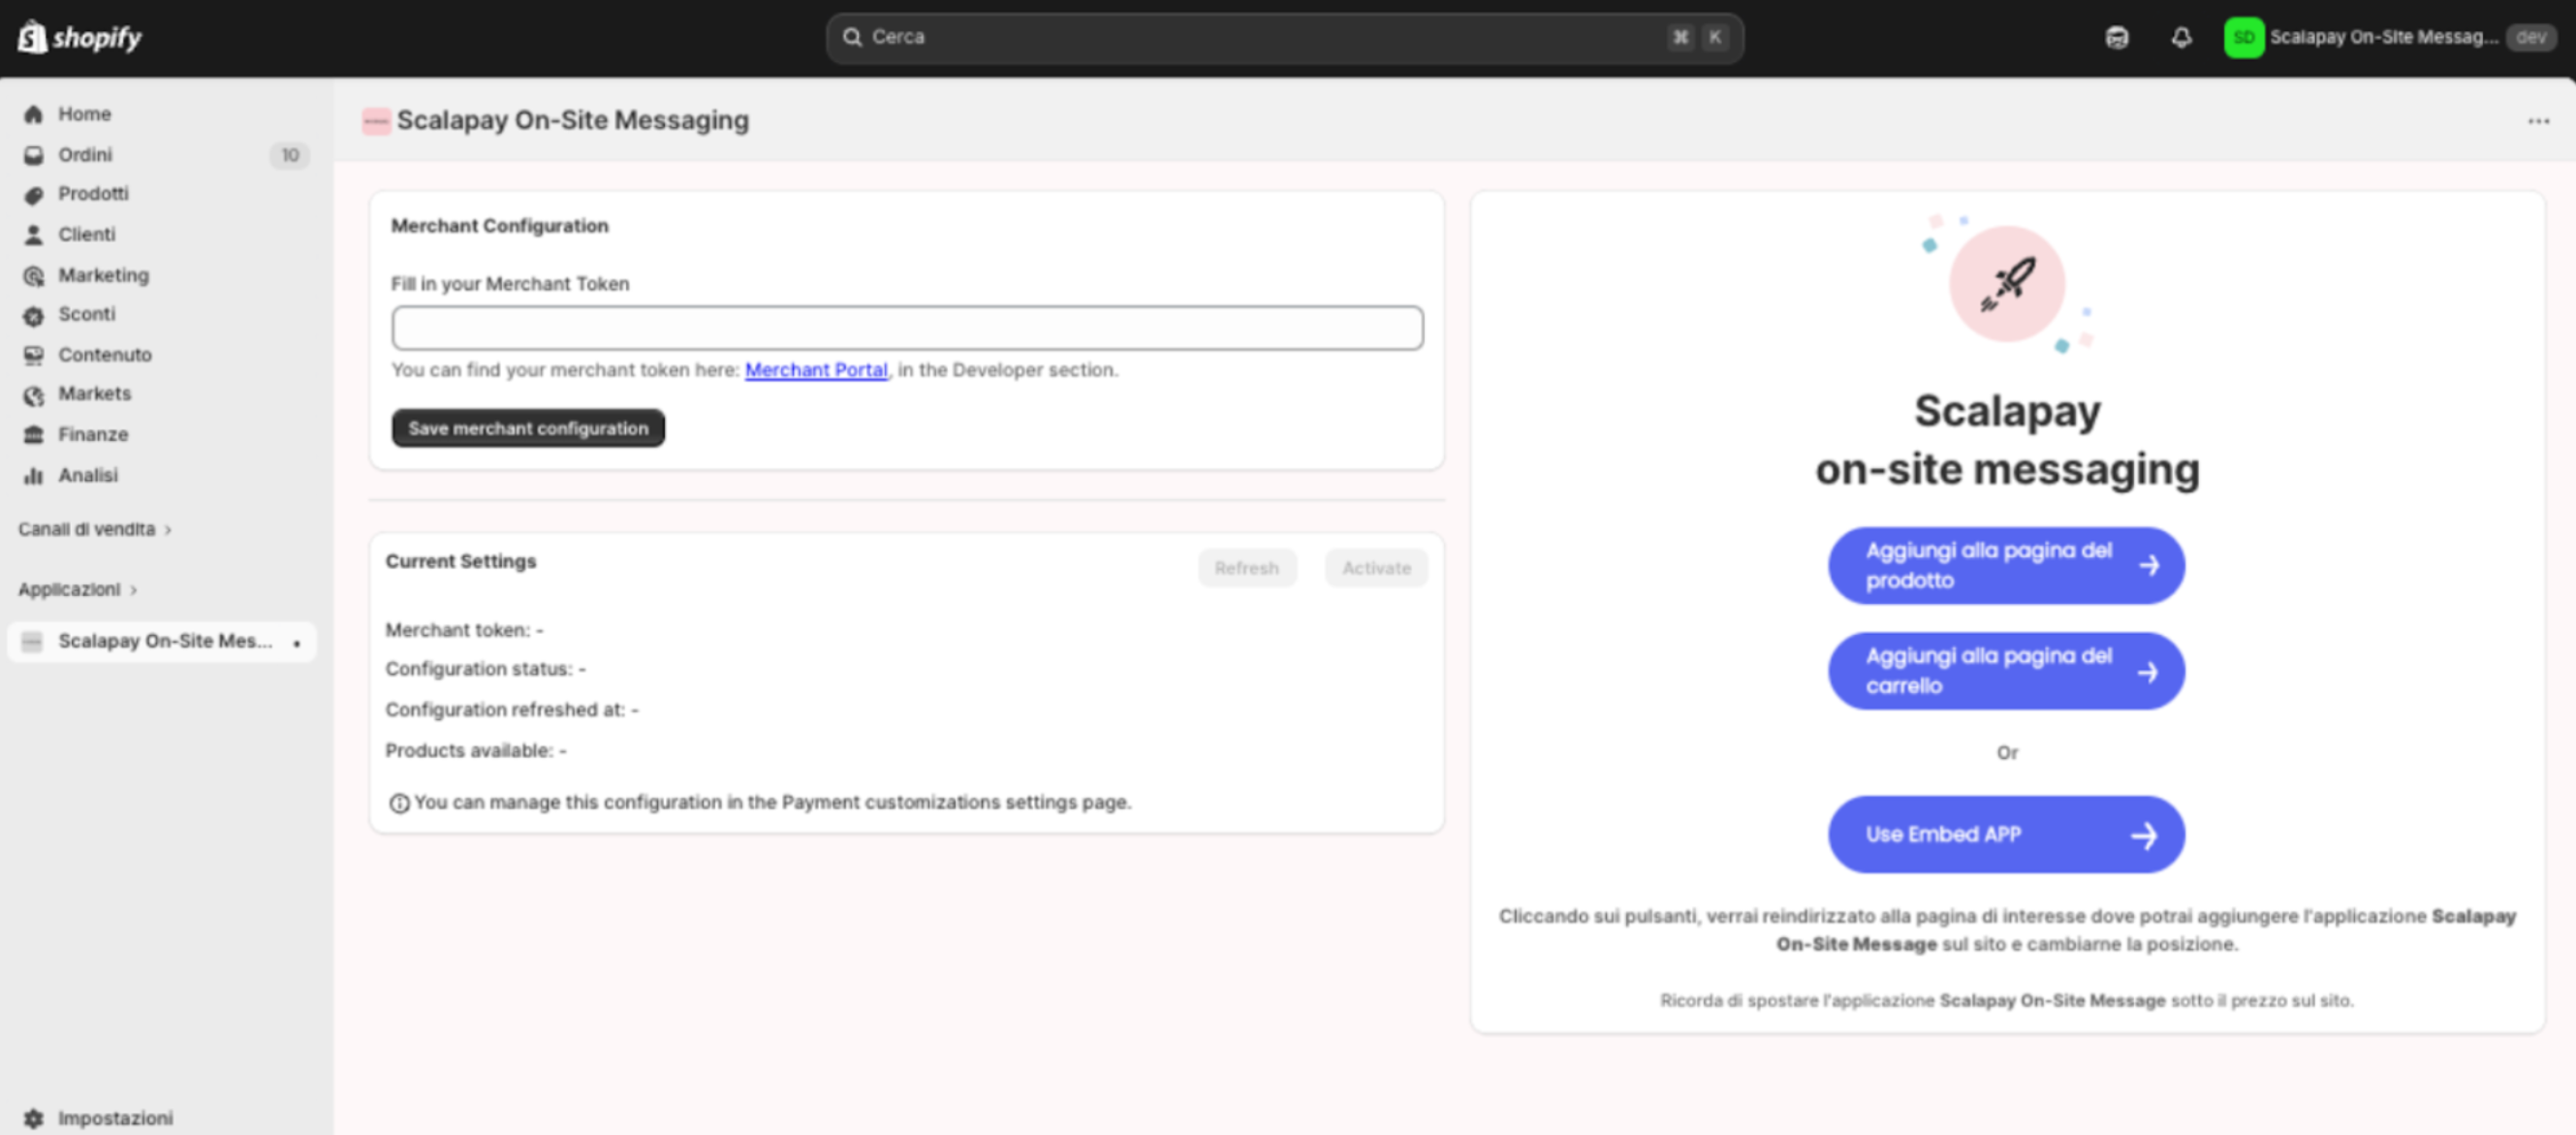
Task: Open the Merchant Portal link
Action: pyautogui.click(x=815, y=370)
